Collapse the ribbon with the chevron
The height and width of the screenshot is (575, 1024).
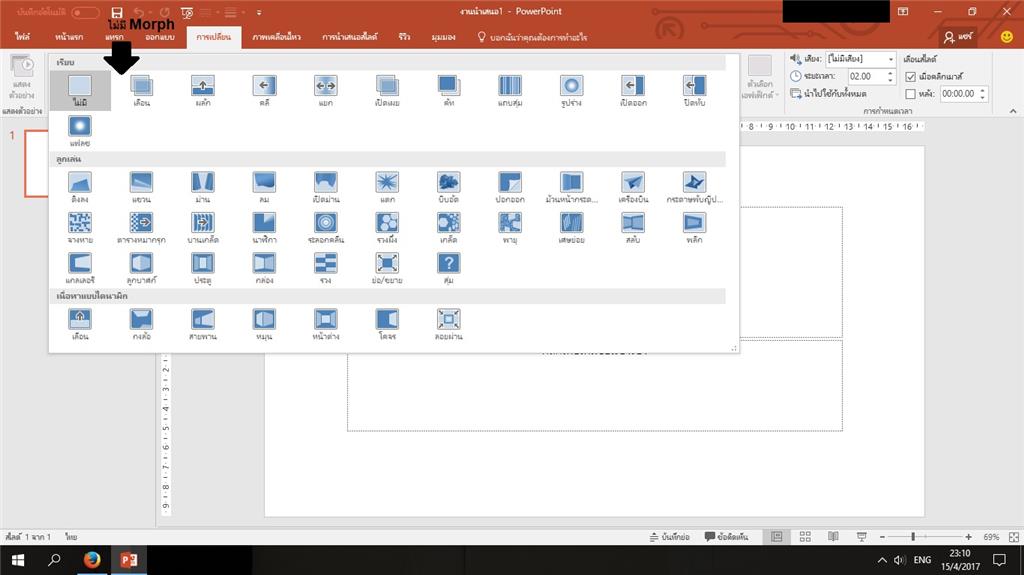1013,111
